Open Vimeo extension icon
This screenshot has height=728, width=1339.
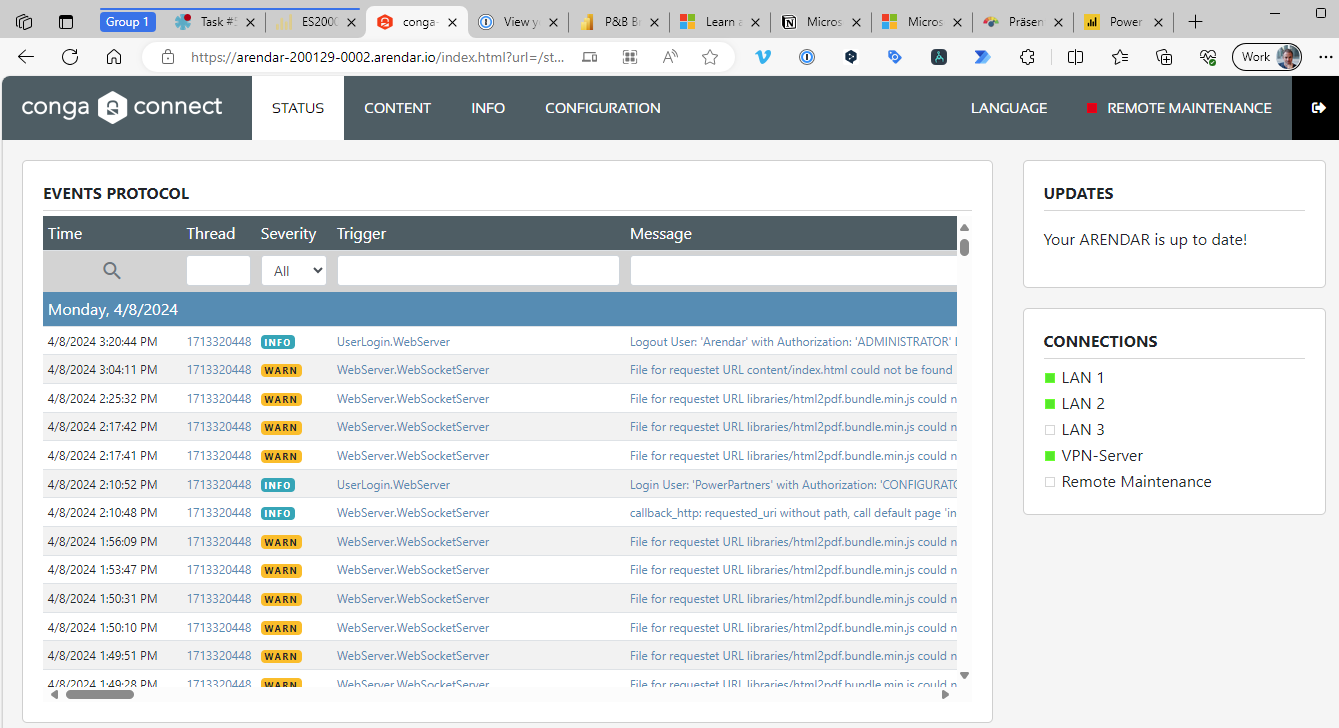[763, 57]
